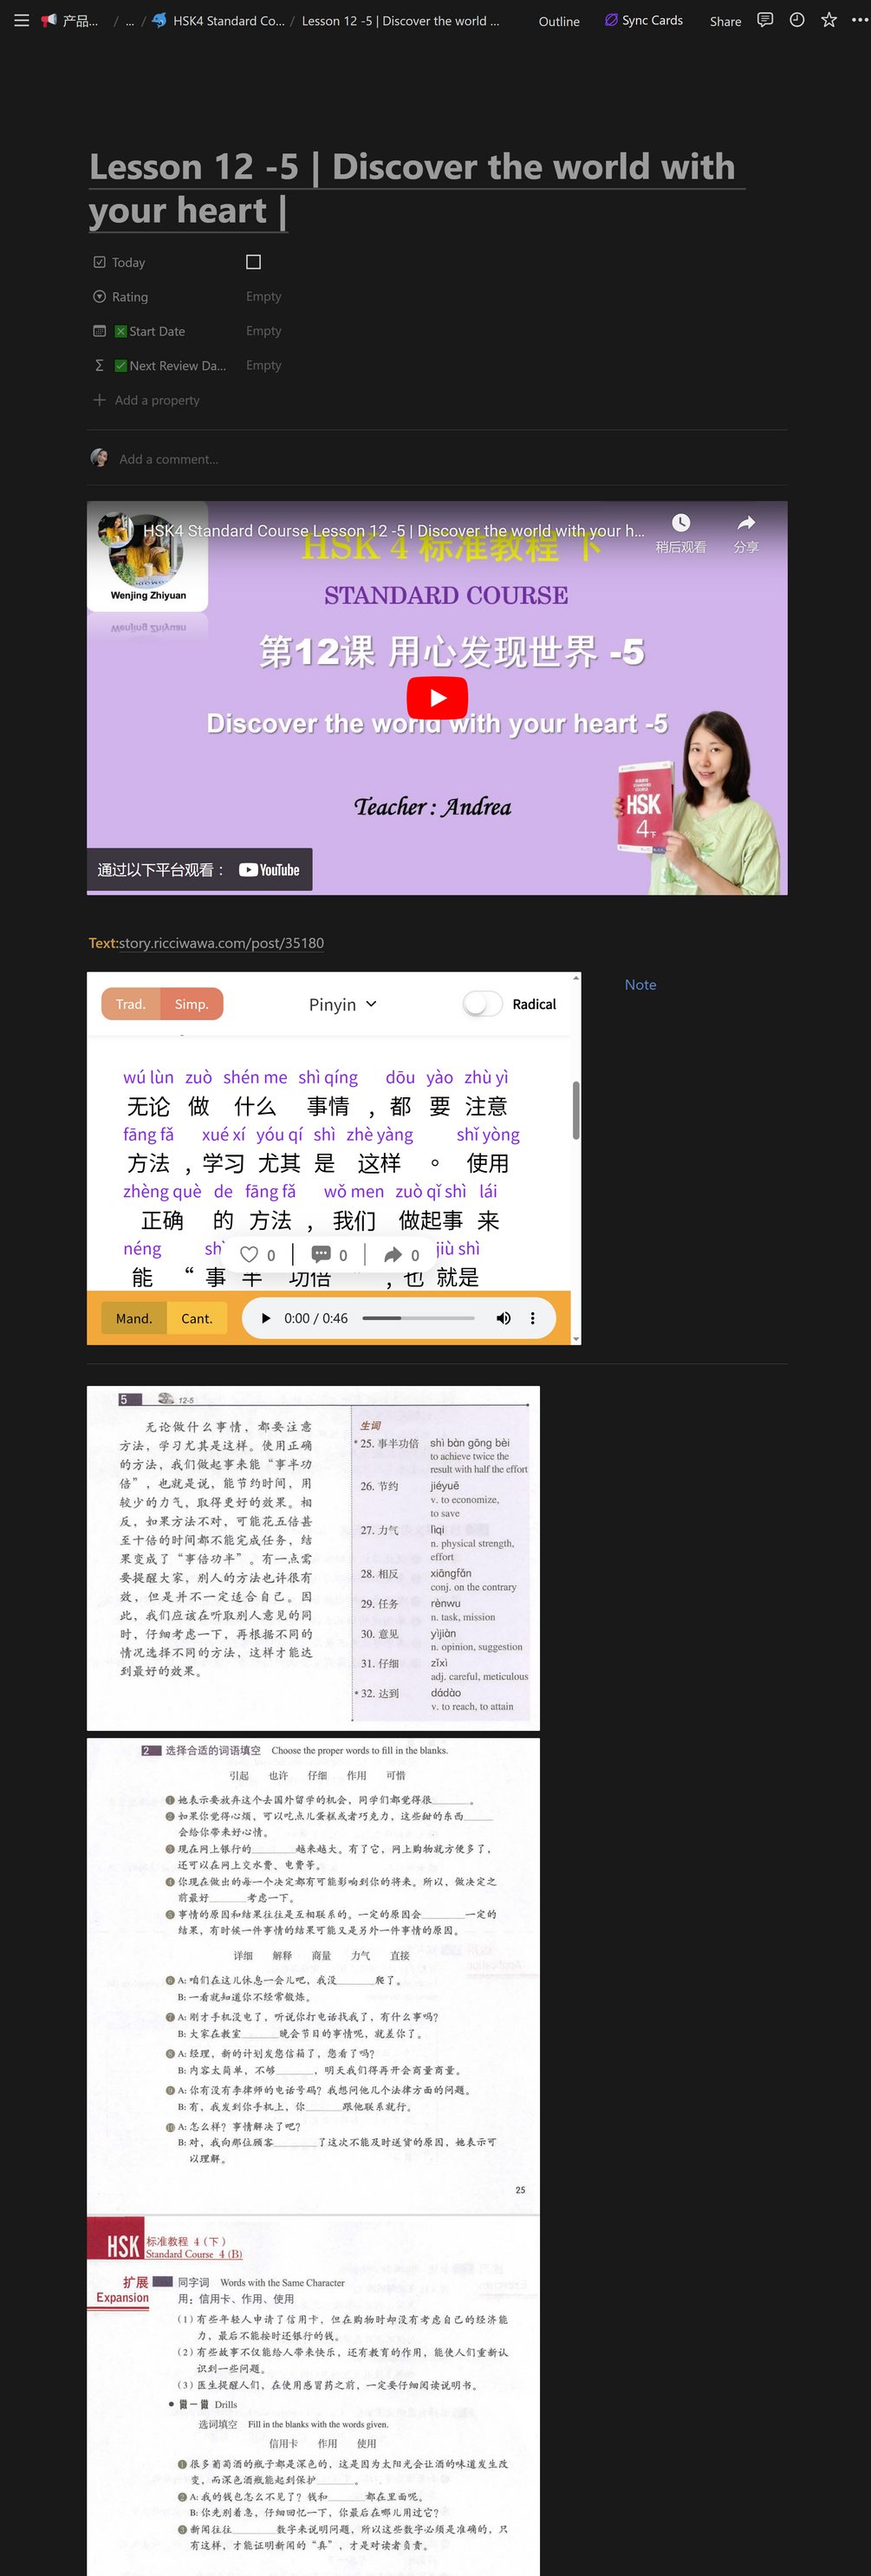The height and width of the screenshot is (2576, 871).
Task: Tick the Today checkbox
Action: tap(253, 262)
